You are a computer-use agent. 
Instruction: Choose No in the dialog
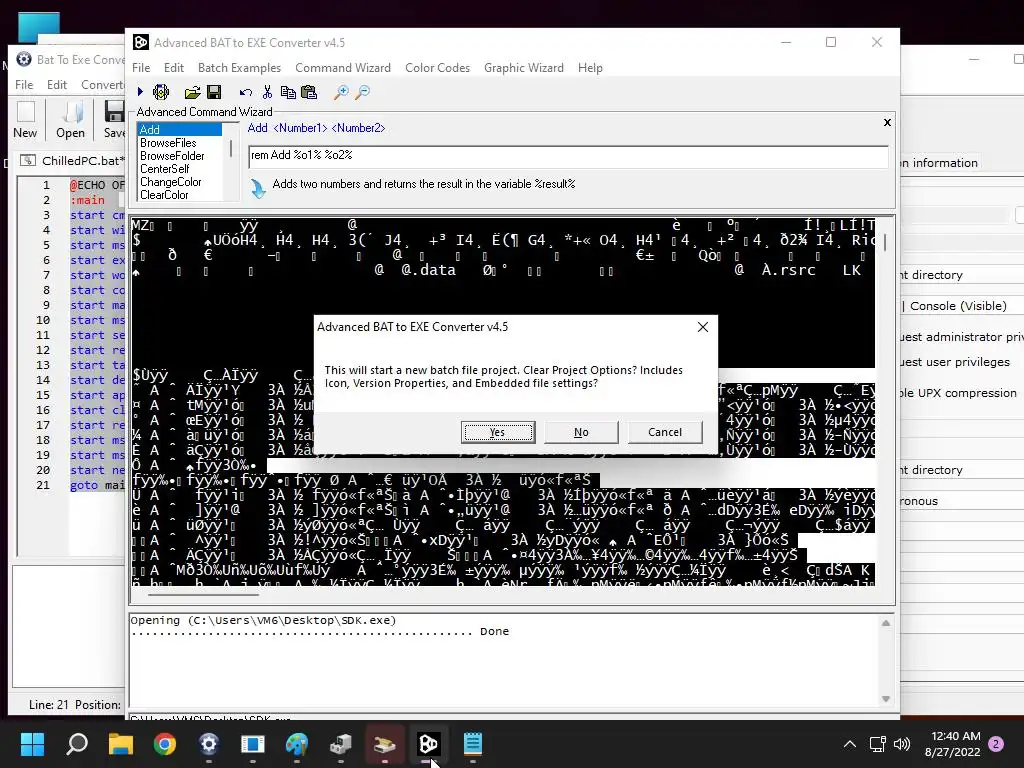click(x=581, y=432)
